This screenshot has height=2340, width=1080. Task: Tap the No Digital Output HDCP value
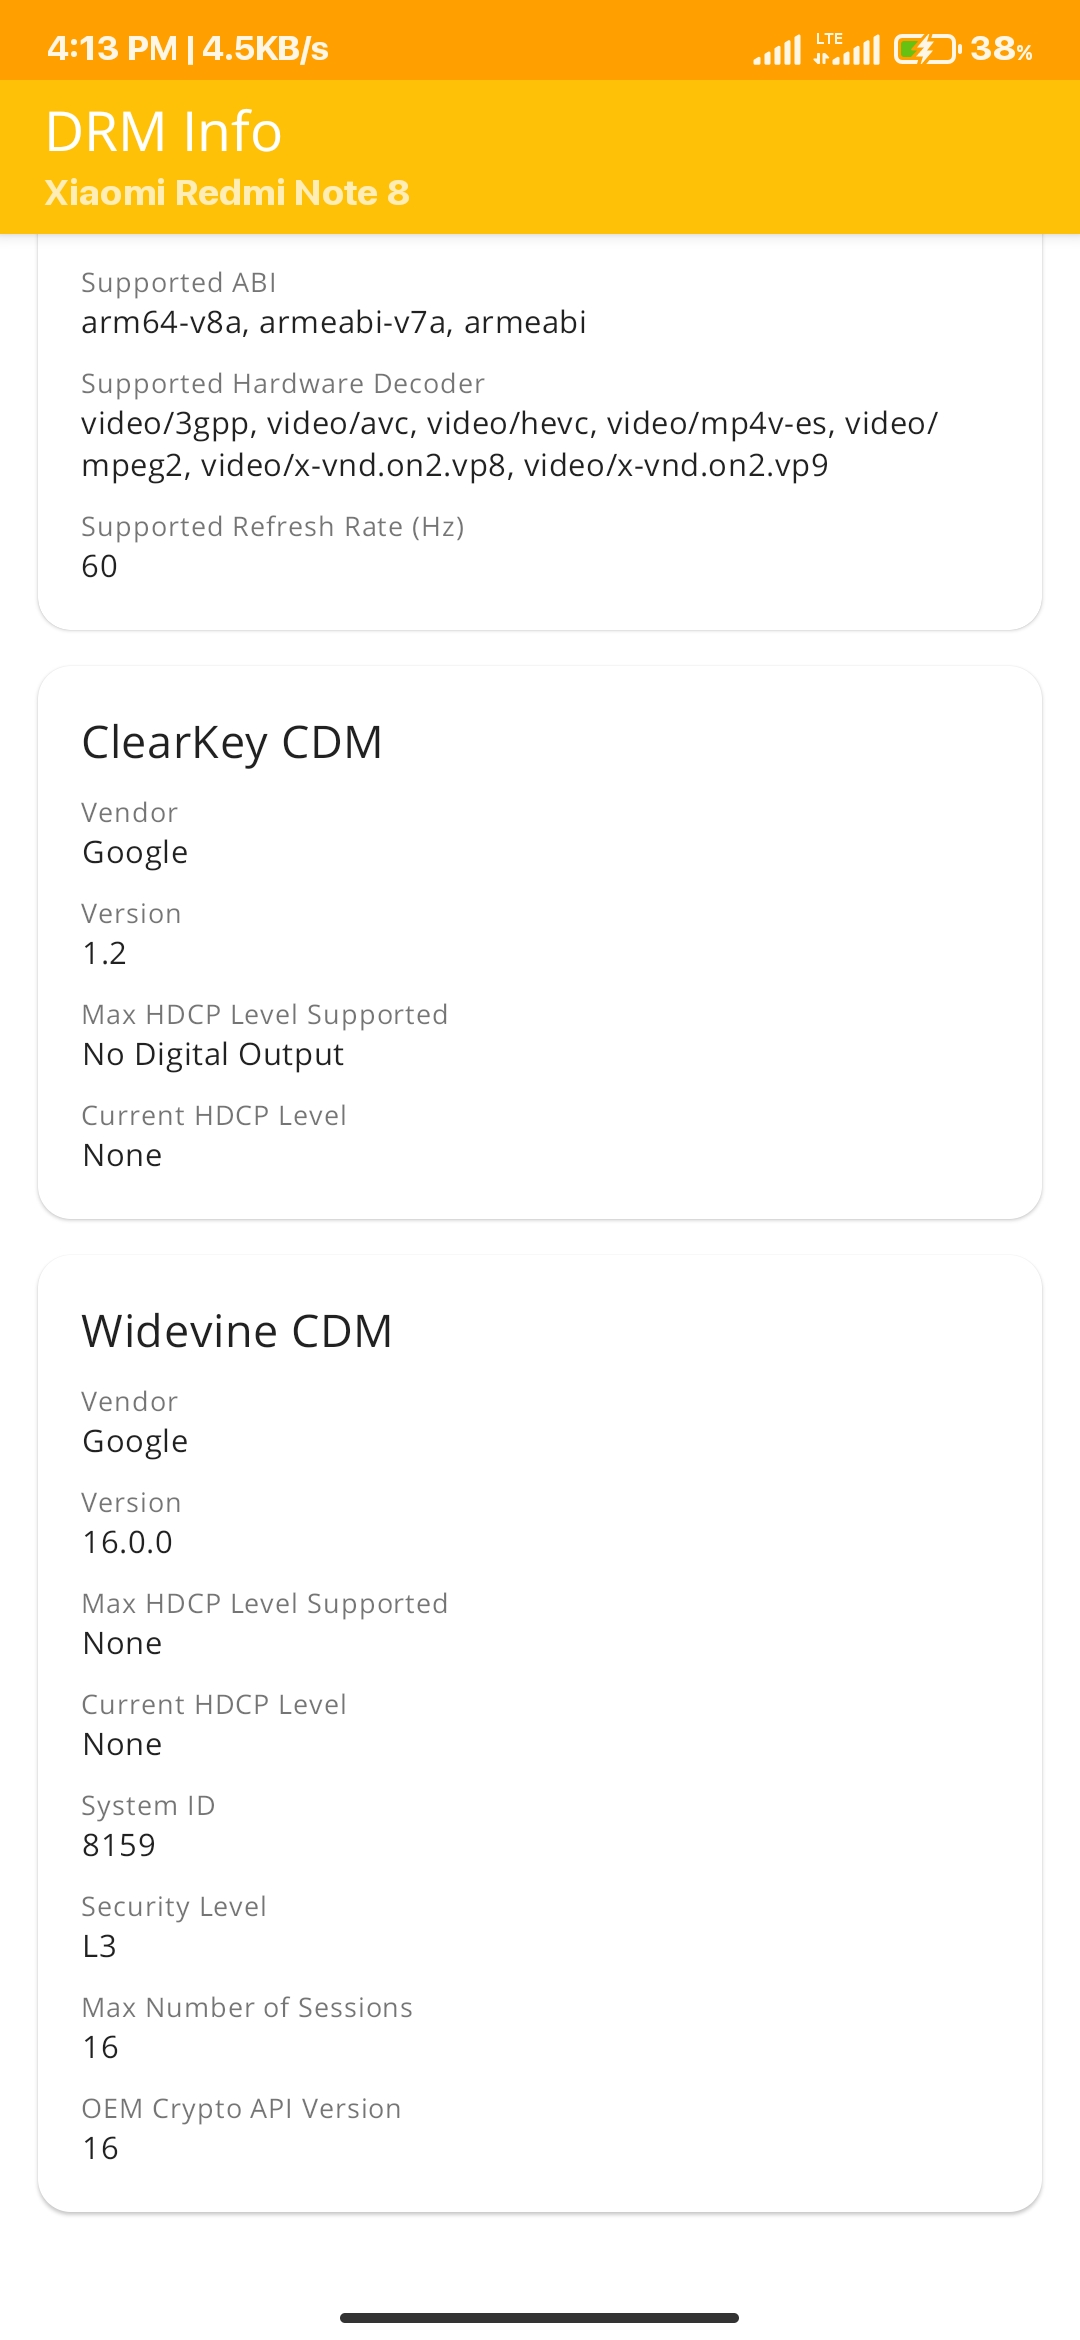point(213,1054)
